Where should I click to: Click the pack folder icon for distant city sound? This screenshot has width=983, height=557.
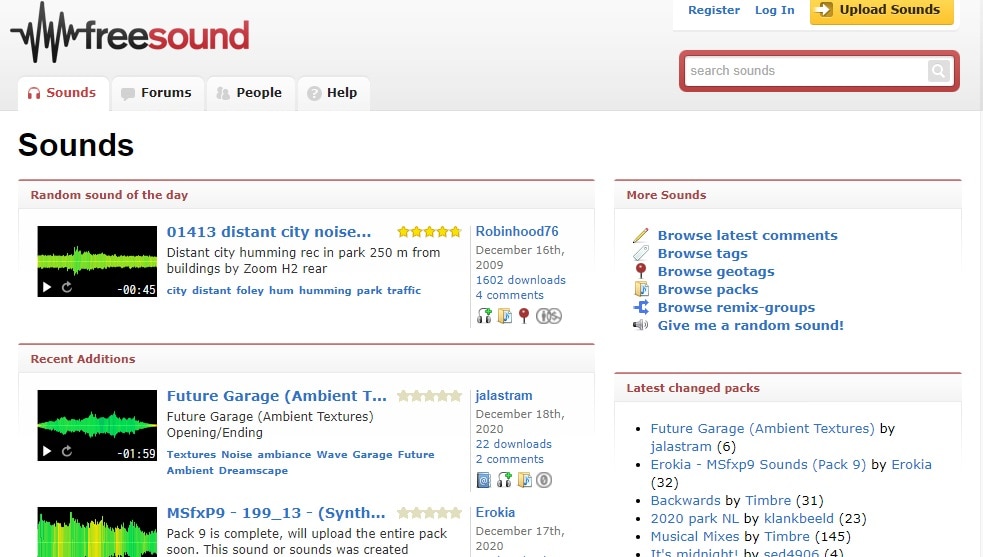point(505,316)
